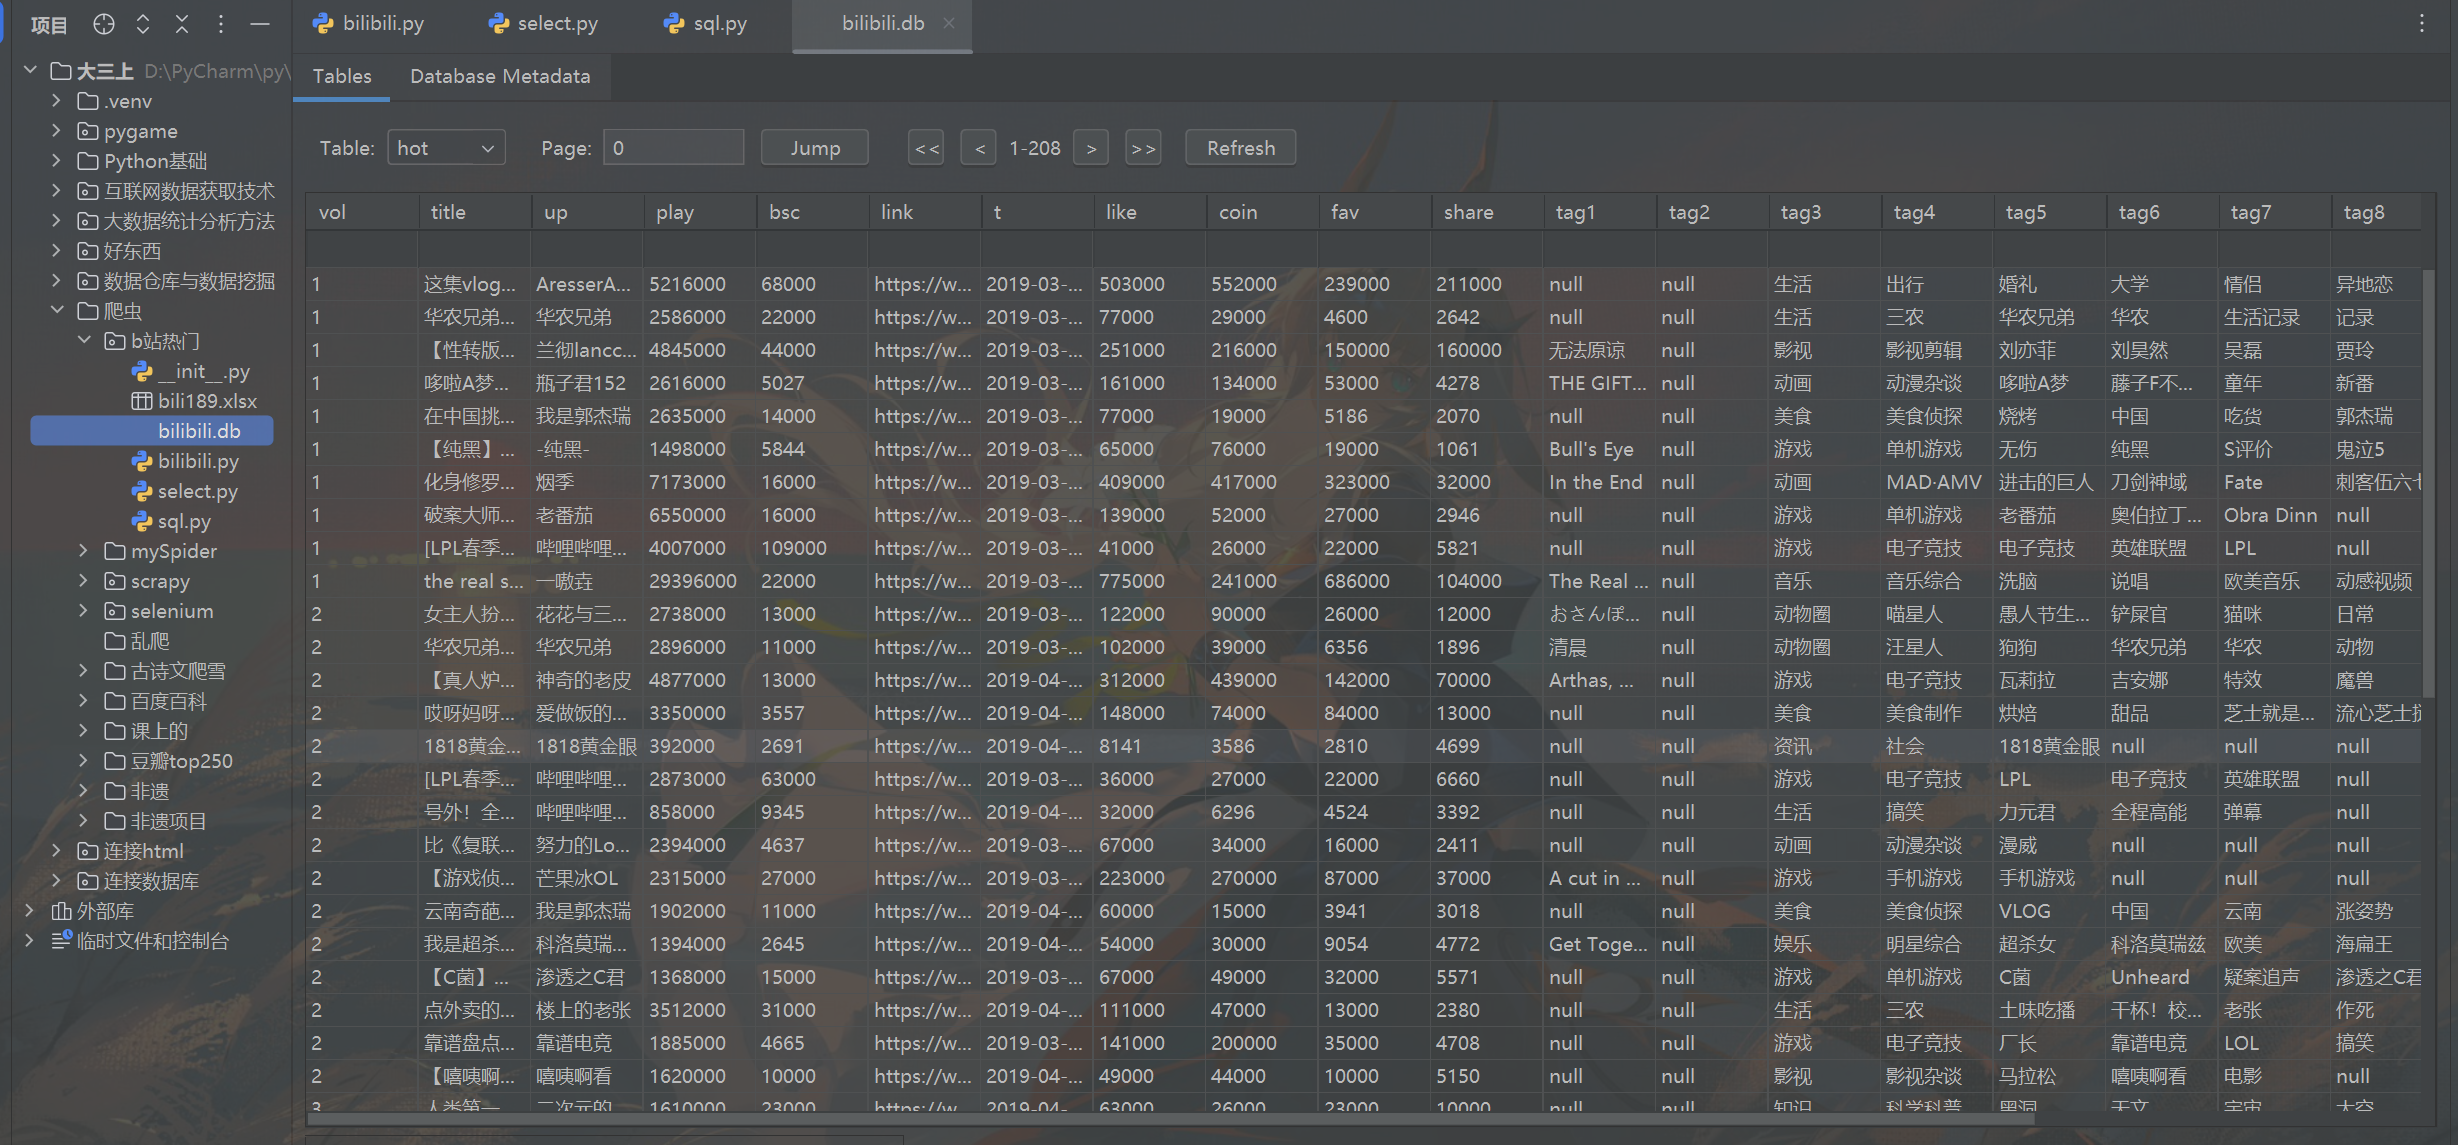Open the Table hot dropdown
Image resolution: width=2458 pixels, height=1145 pixels.
click(x=446, y=148)
